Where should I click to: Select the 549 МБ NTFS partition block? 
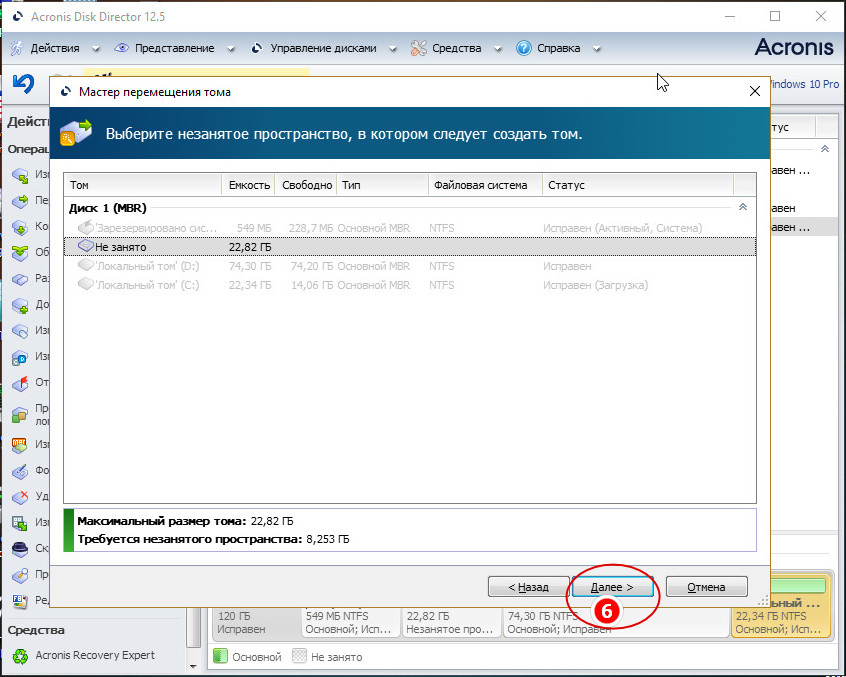coord(350,622)
